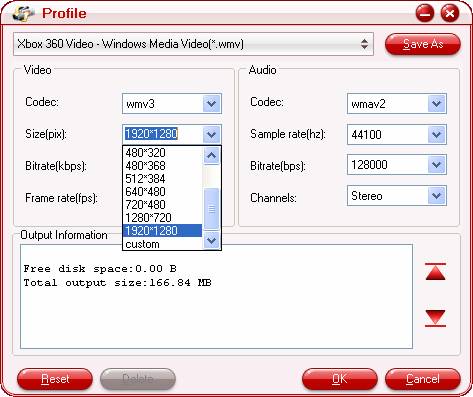Pick 720*480 in the size list

(162, 205)
